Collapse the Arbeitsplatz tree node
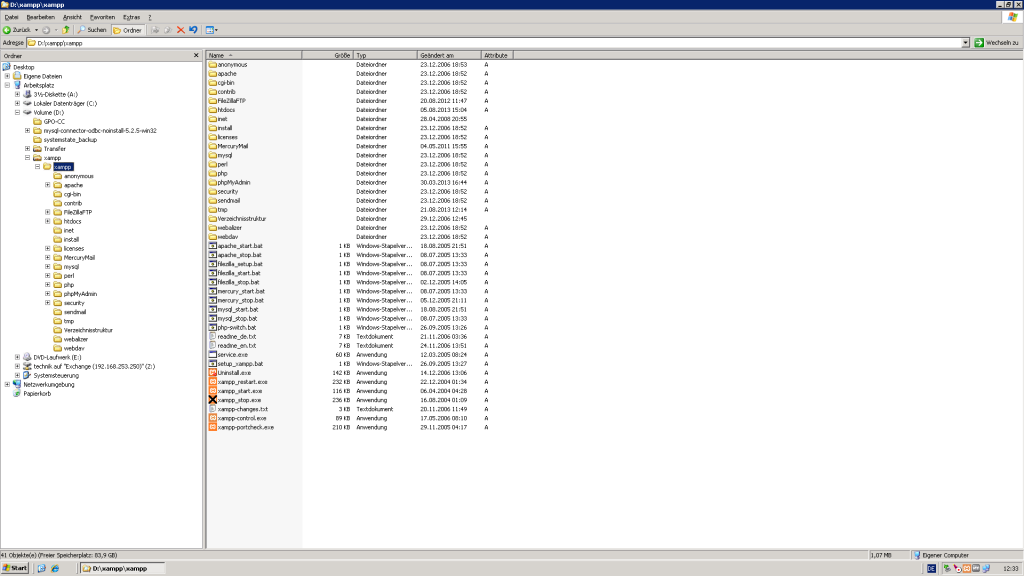The width and height of the screenshot is (1024, 576). click(8, 86)
